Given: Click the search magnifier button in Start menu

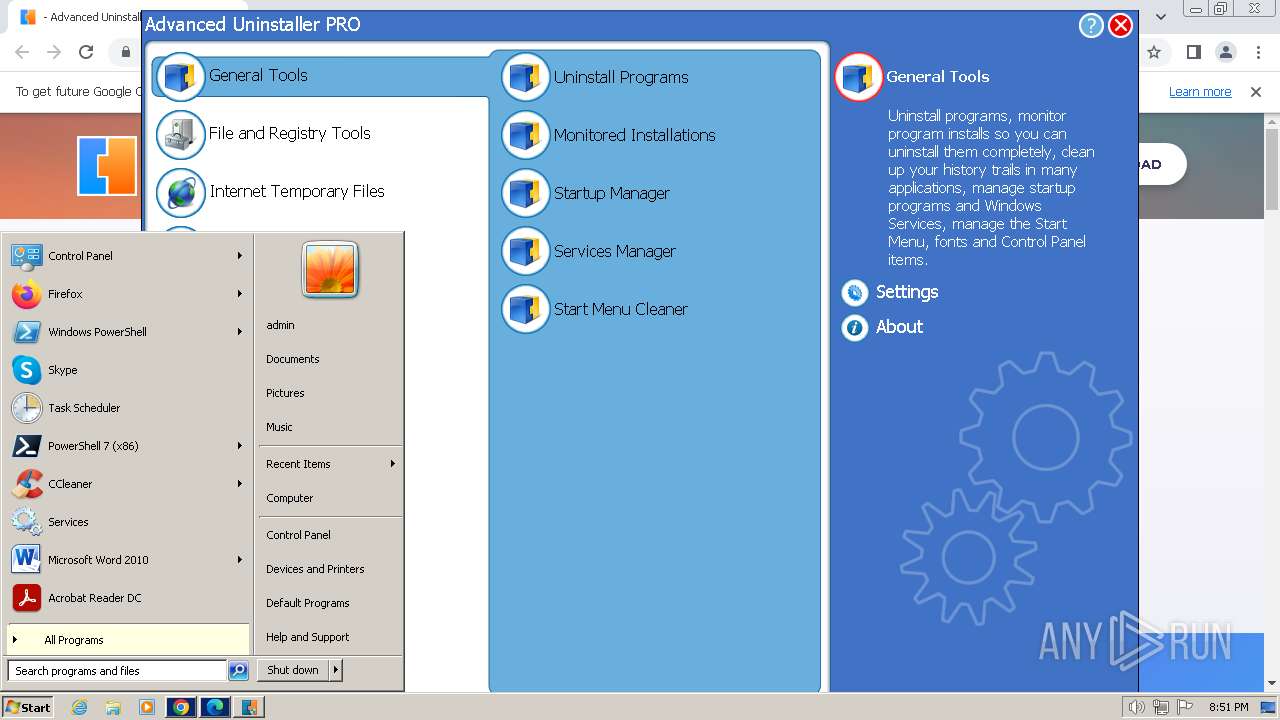Looking at the screenshot, I should click(x=238, y=671).
